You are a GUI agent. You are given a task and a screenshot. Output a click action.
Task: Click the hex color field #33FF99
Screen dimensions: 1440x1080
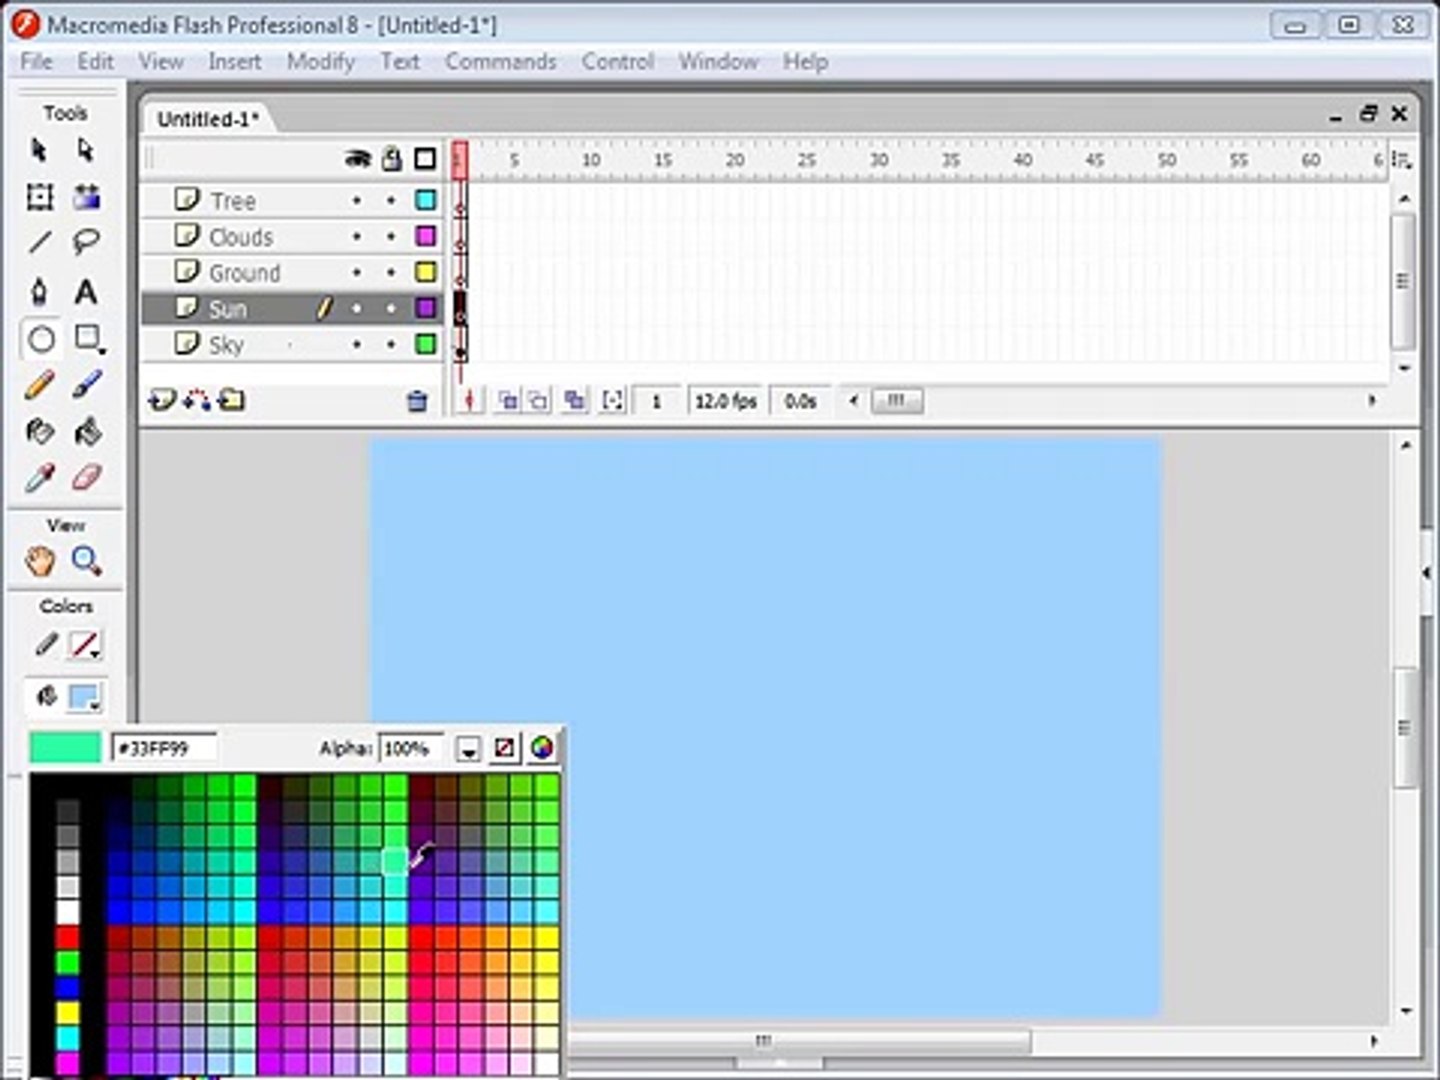pyautogui.click(x=164, y=748)
